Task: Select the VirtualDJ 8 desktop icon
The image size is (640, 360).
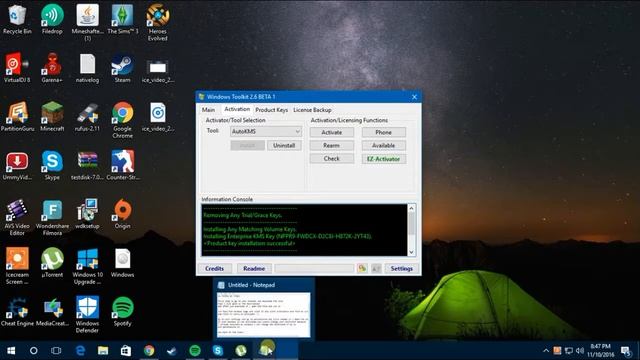Action: 17,68
